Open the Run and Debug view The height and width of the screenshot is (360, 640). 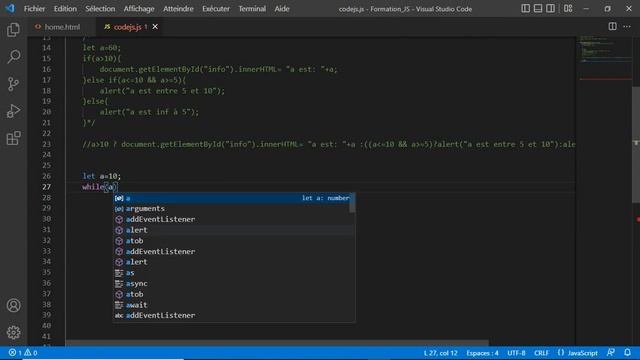tap(13, 111)
